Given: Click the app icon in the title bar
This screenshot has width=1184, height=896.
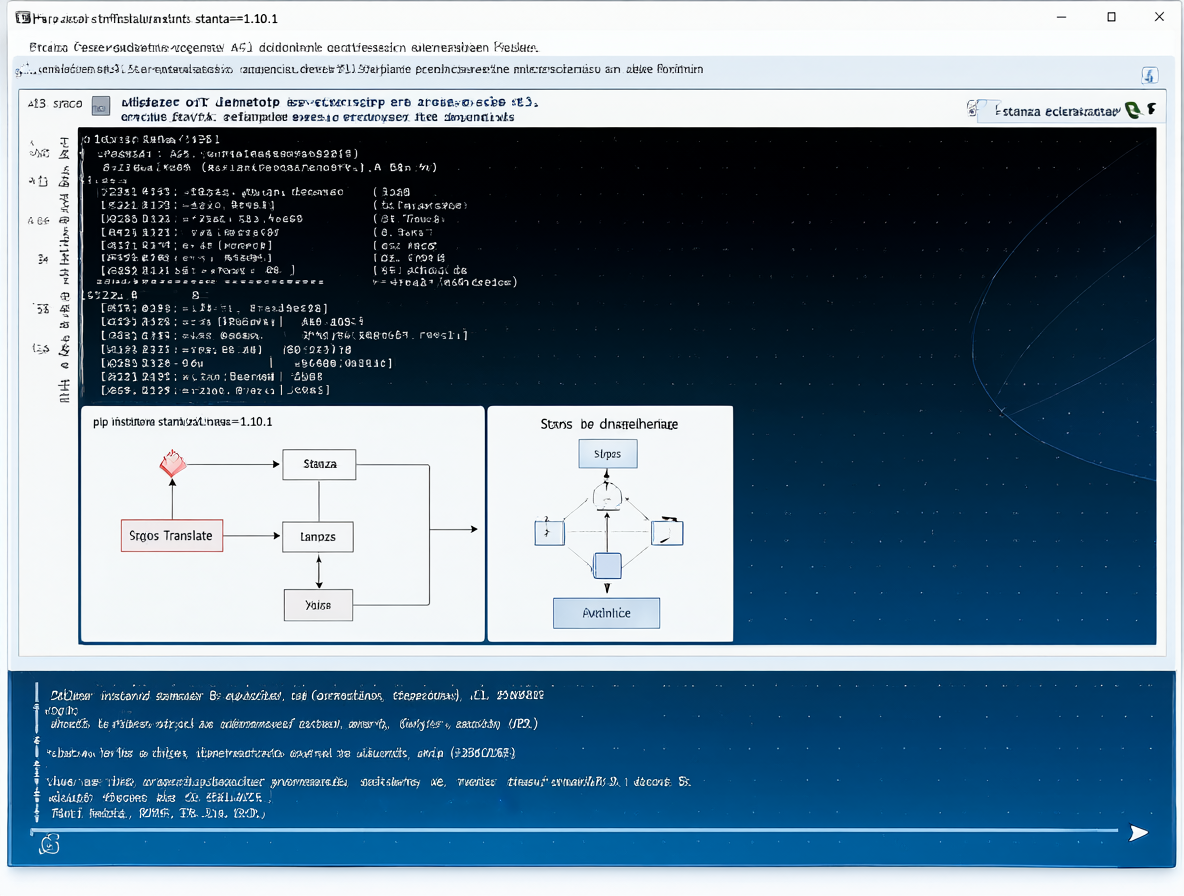Looking at the screenshot, I should [23, 17].
